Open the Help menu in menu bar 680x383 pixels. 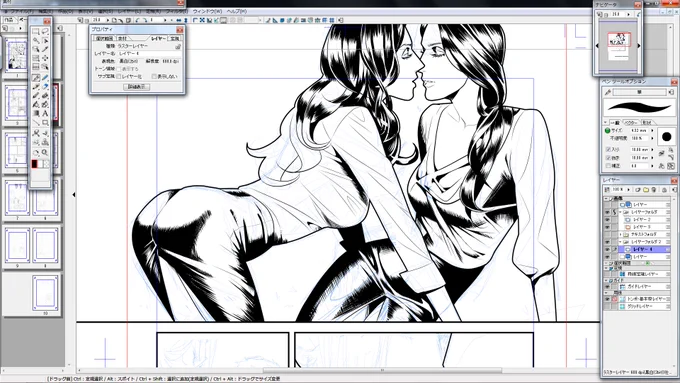(237, 12)
